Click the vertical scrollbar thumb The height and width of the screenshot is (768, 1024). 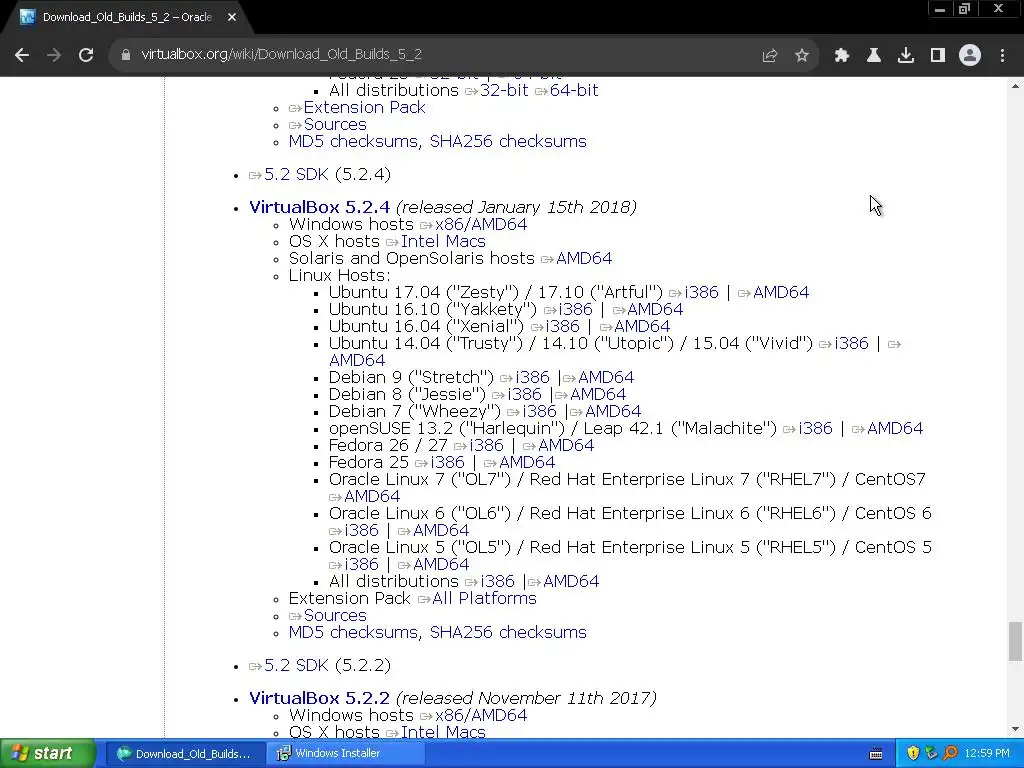point(1015,641)
